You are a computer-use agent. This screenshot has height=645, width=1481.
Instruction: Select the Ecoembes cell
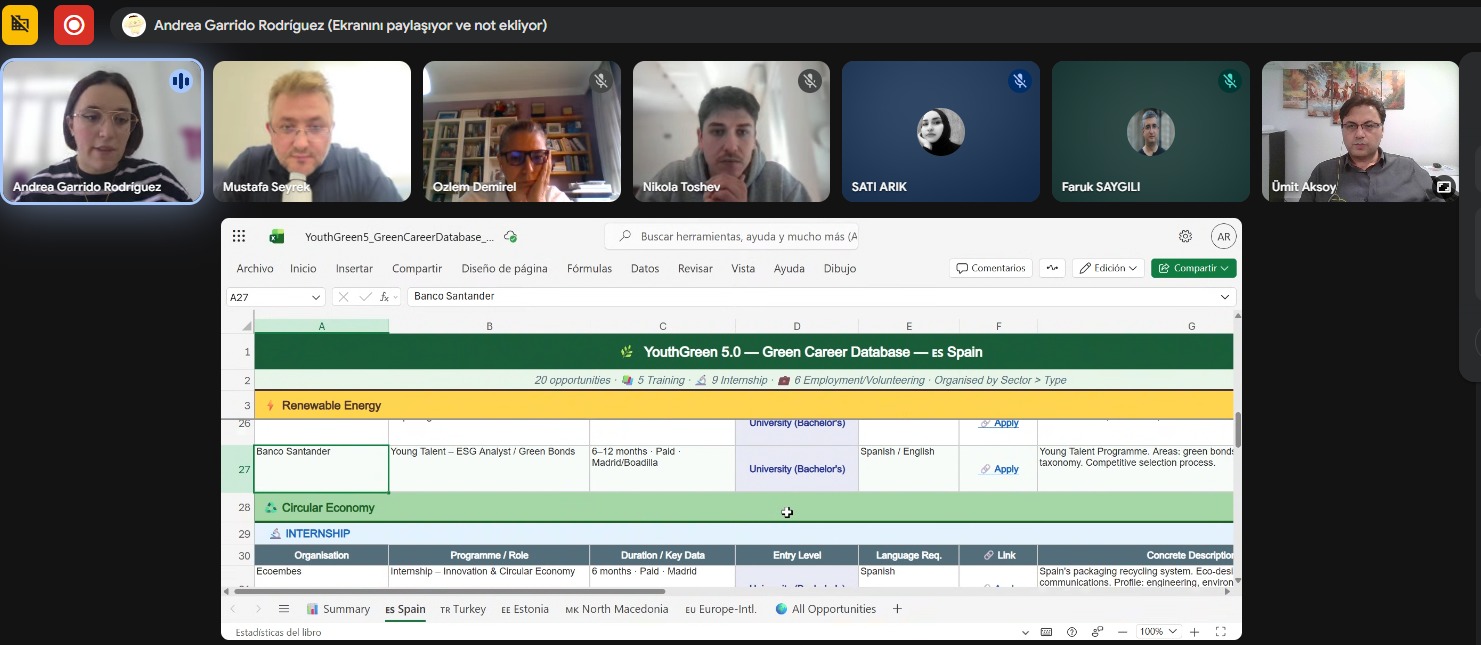tap(321, 576)
